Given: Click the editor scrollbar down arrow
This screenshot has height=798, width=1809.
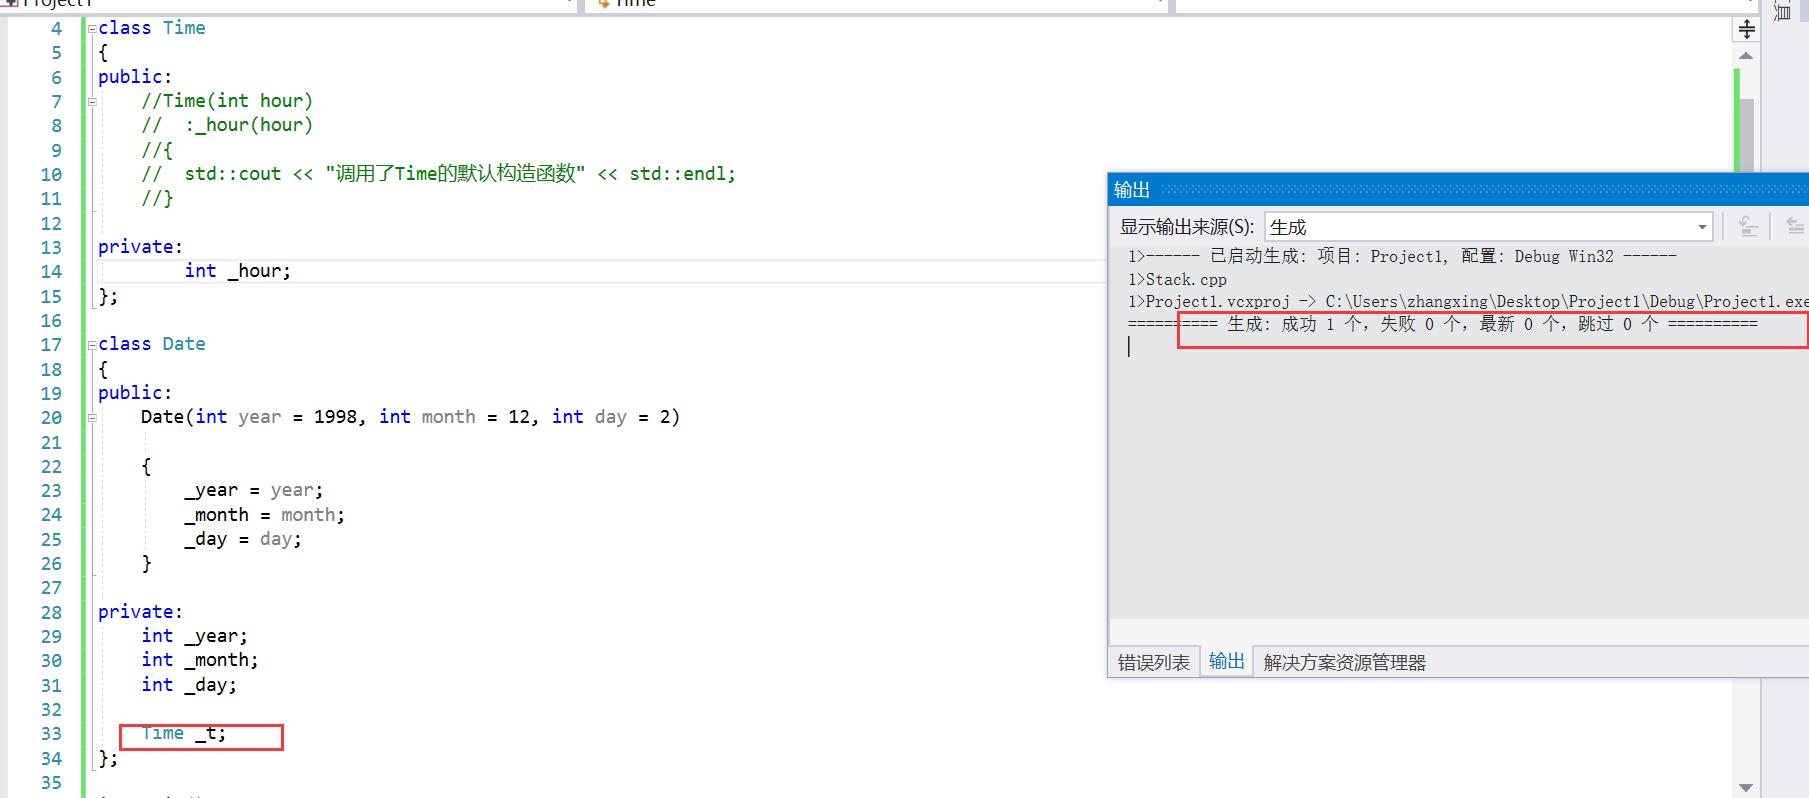Looking at the screenshot, I should [1746, 787].
